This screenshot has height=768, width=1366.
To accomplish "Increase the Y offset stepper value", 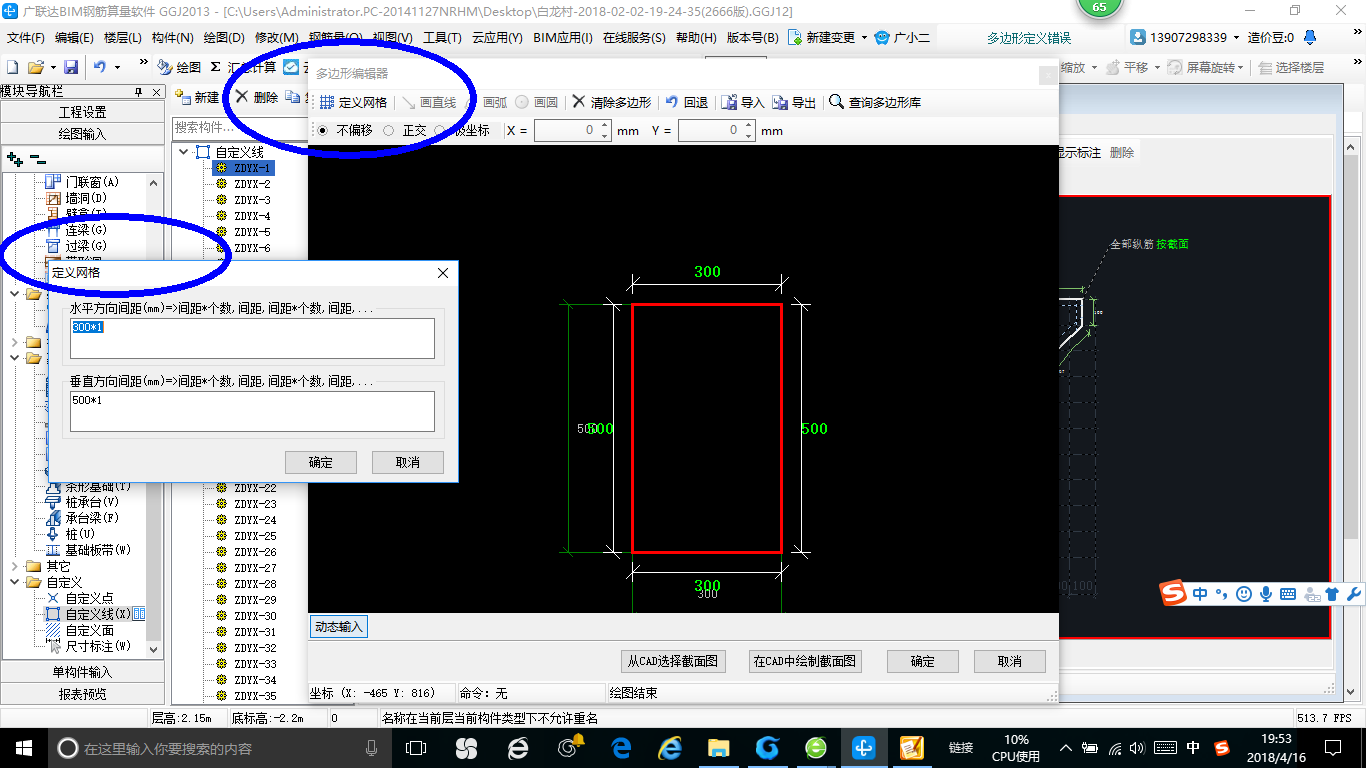I will 748,126.
